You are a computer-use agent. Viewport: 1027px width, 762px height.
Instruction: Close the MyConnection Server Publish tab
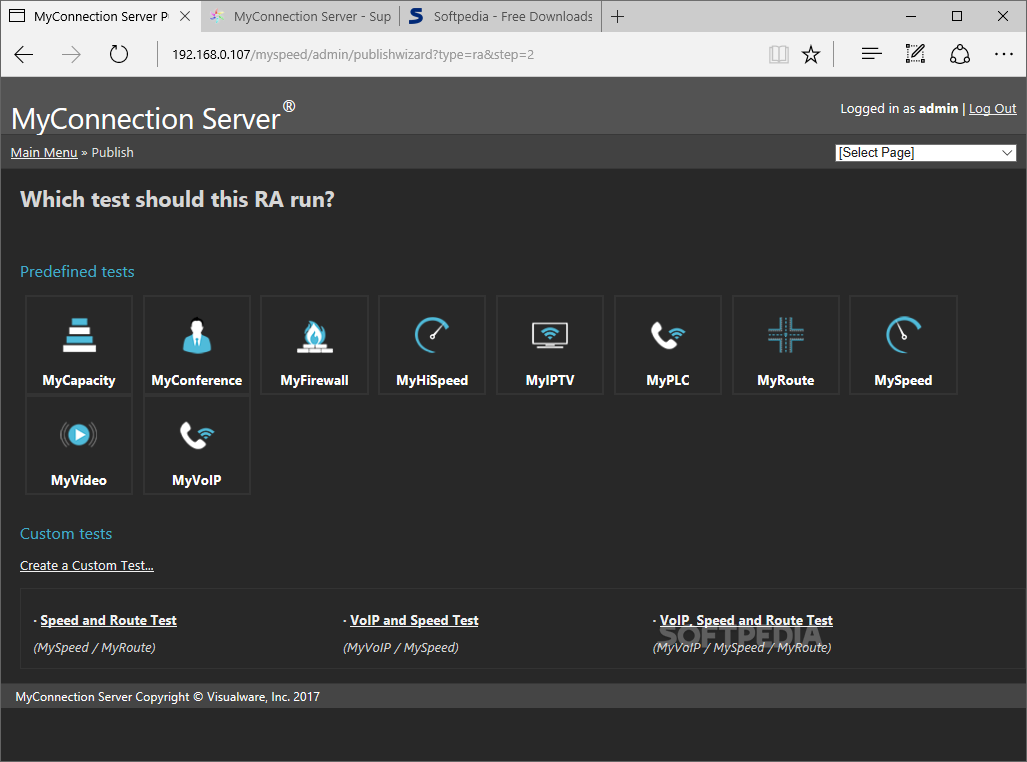point(185,16)
